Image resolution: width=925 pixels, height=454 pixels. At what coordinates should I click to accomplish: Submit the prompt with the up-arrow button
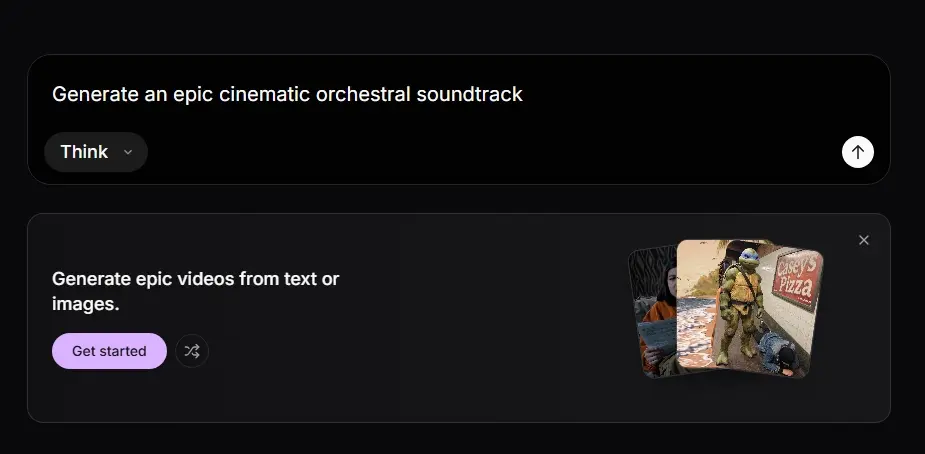tap(857, 152)
